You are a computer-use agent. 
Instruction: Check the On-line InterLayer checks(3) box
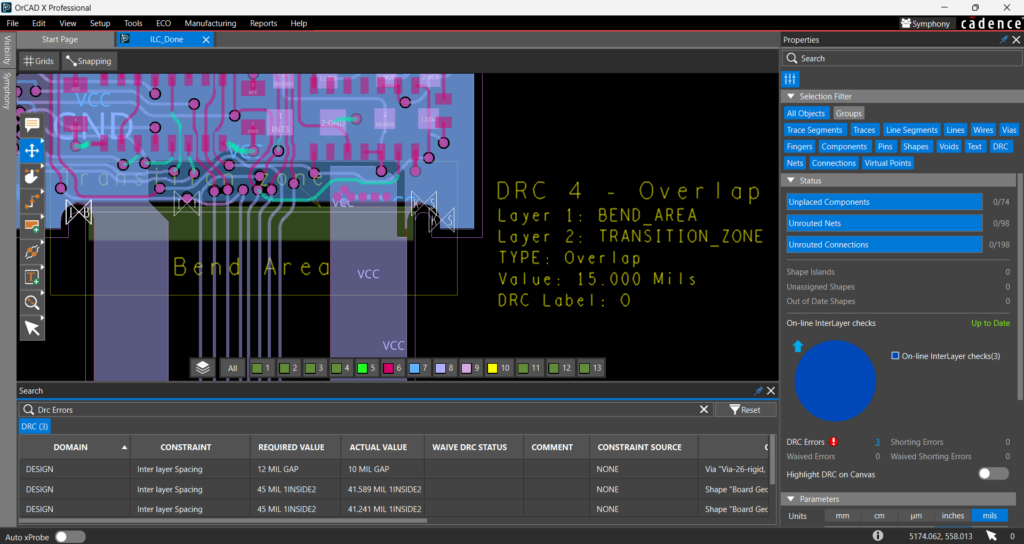[x=895, y=356]
